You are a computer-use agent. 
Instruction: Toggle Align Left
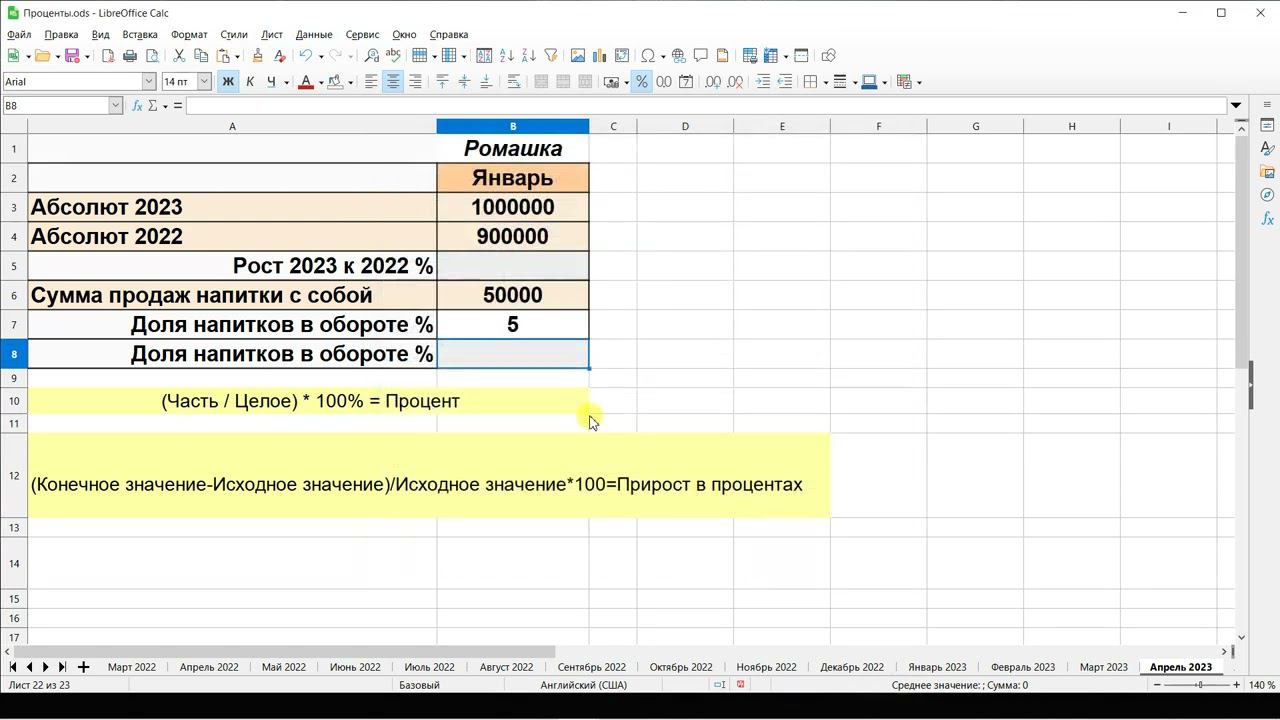(x=371, y=82)
